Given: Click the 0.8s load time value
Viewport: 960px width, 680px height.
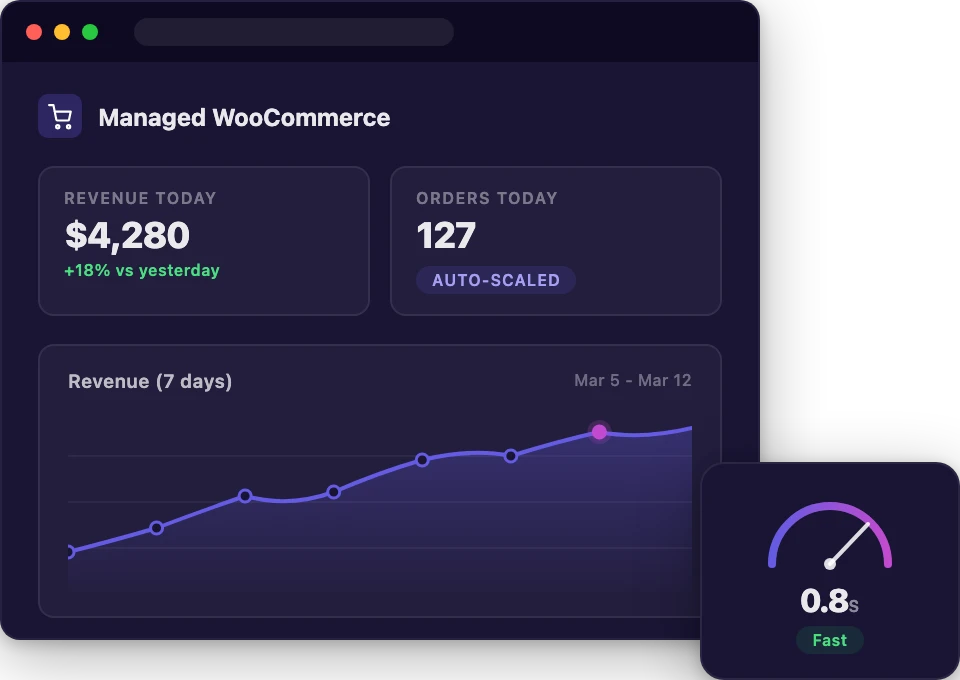Looking at the screenshot, I should (830, 601).
